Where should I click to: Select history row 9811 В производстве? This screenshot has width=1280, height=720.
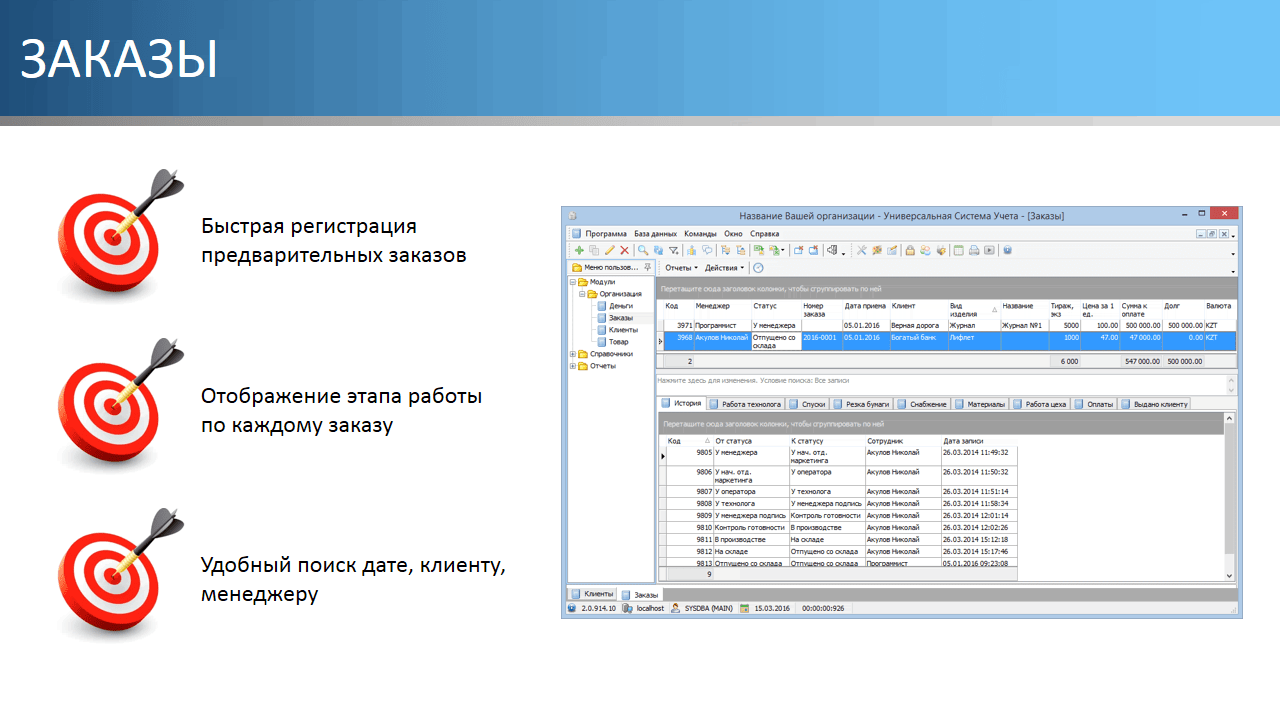[840, 540]
